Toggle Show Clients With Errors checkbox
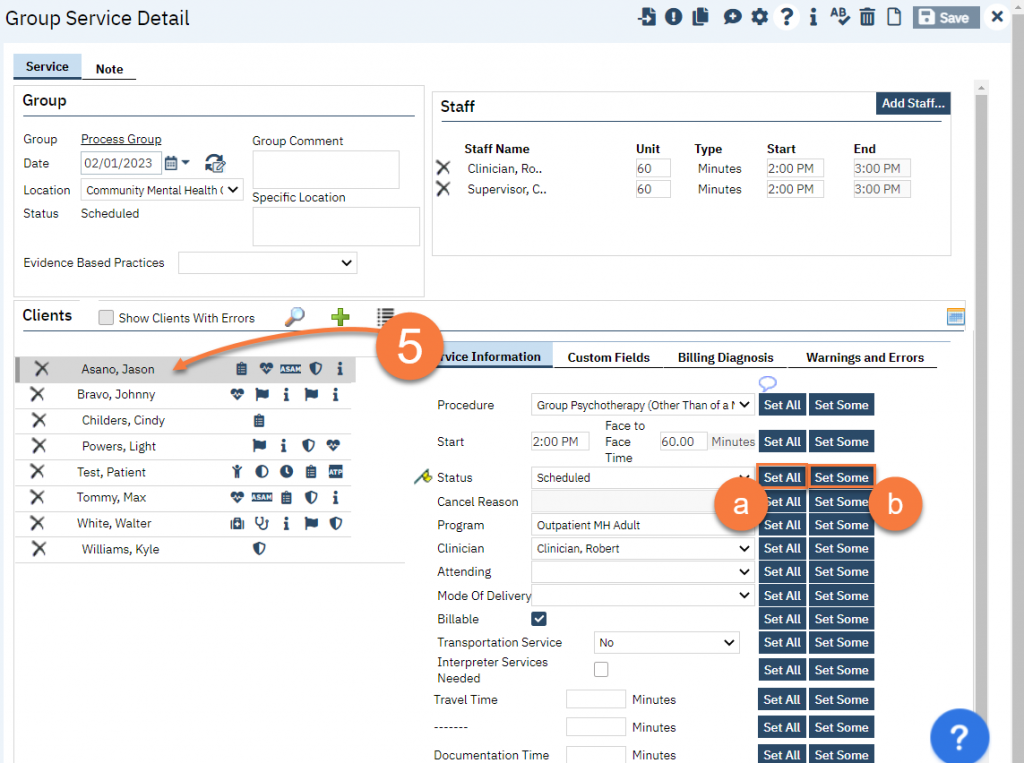 coord(106,318)
